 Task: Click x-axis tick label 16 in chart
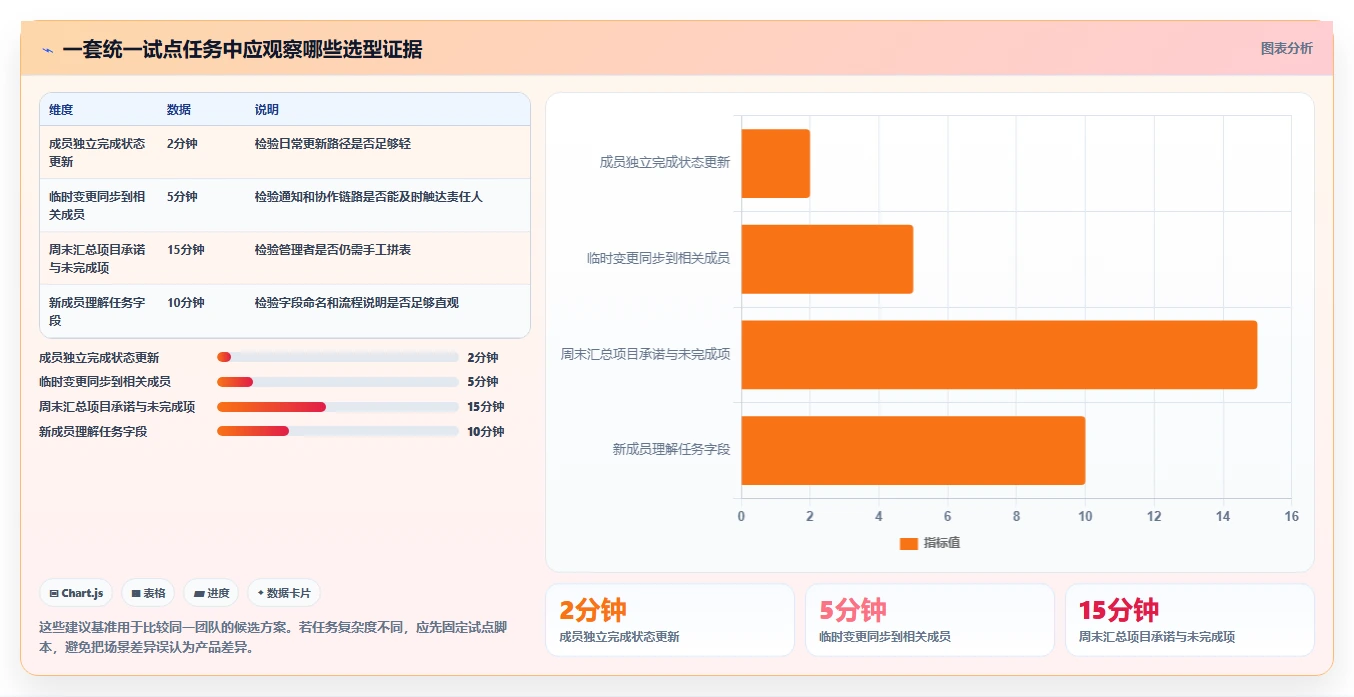pyautogui.click(x=1291, y=516)
